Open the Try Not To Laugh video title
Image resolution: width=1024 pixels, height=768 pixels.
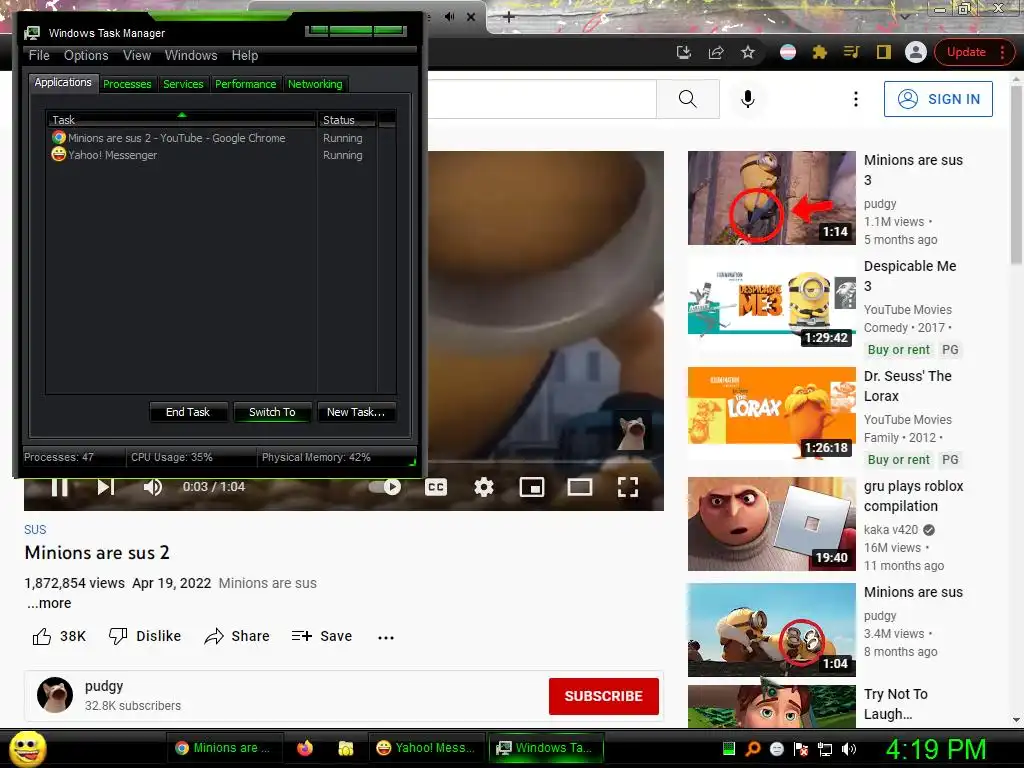point(896,704)
